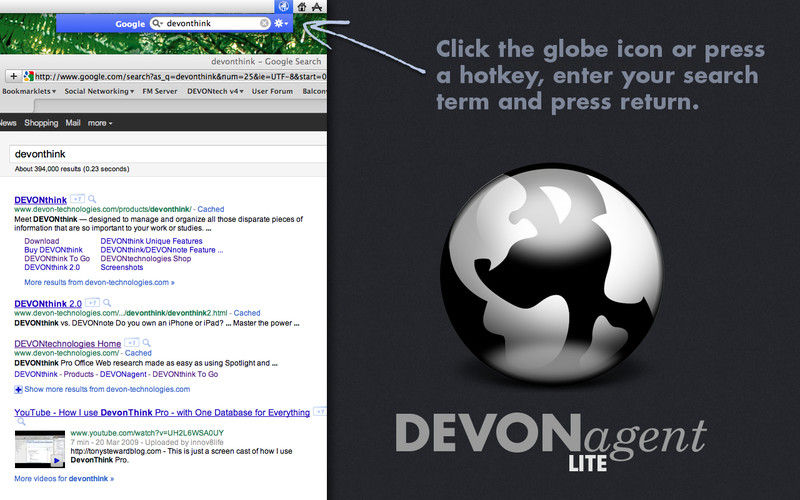Expand the Google 'more' menu
Screen dimensions: 800x500
pyautogui.click(x=99, y=123)
